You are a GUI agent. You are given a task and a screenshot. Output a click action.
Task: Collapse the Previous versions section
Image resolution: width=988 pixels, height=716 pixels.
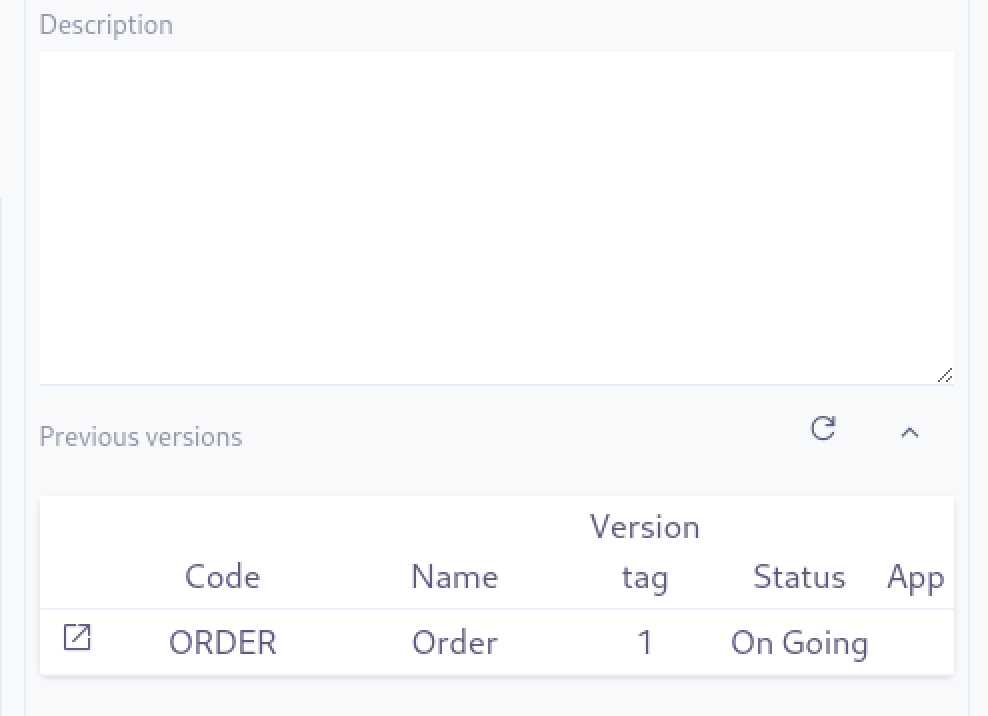tap(909, 433)
